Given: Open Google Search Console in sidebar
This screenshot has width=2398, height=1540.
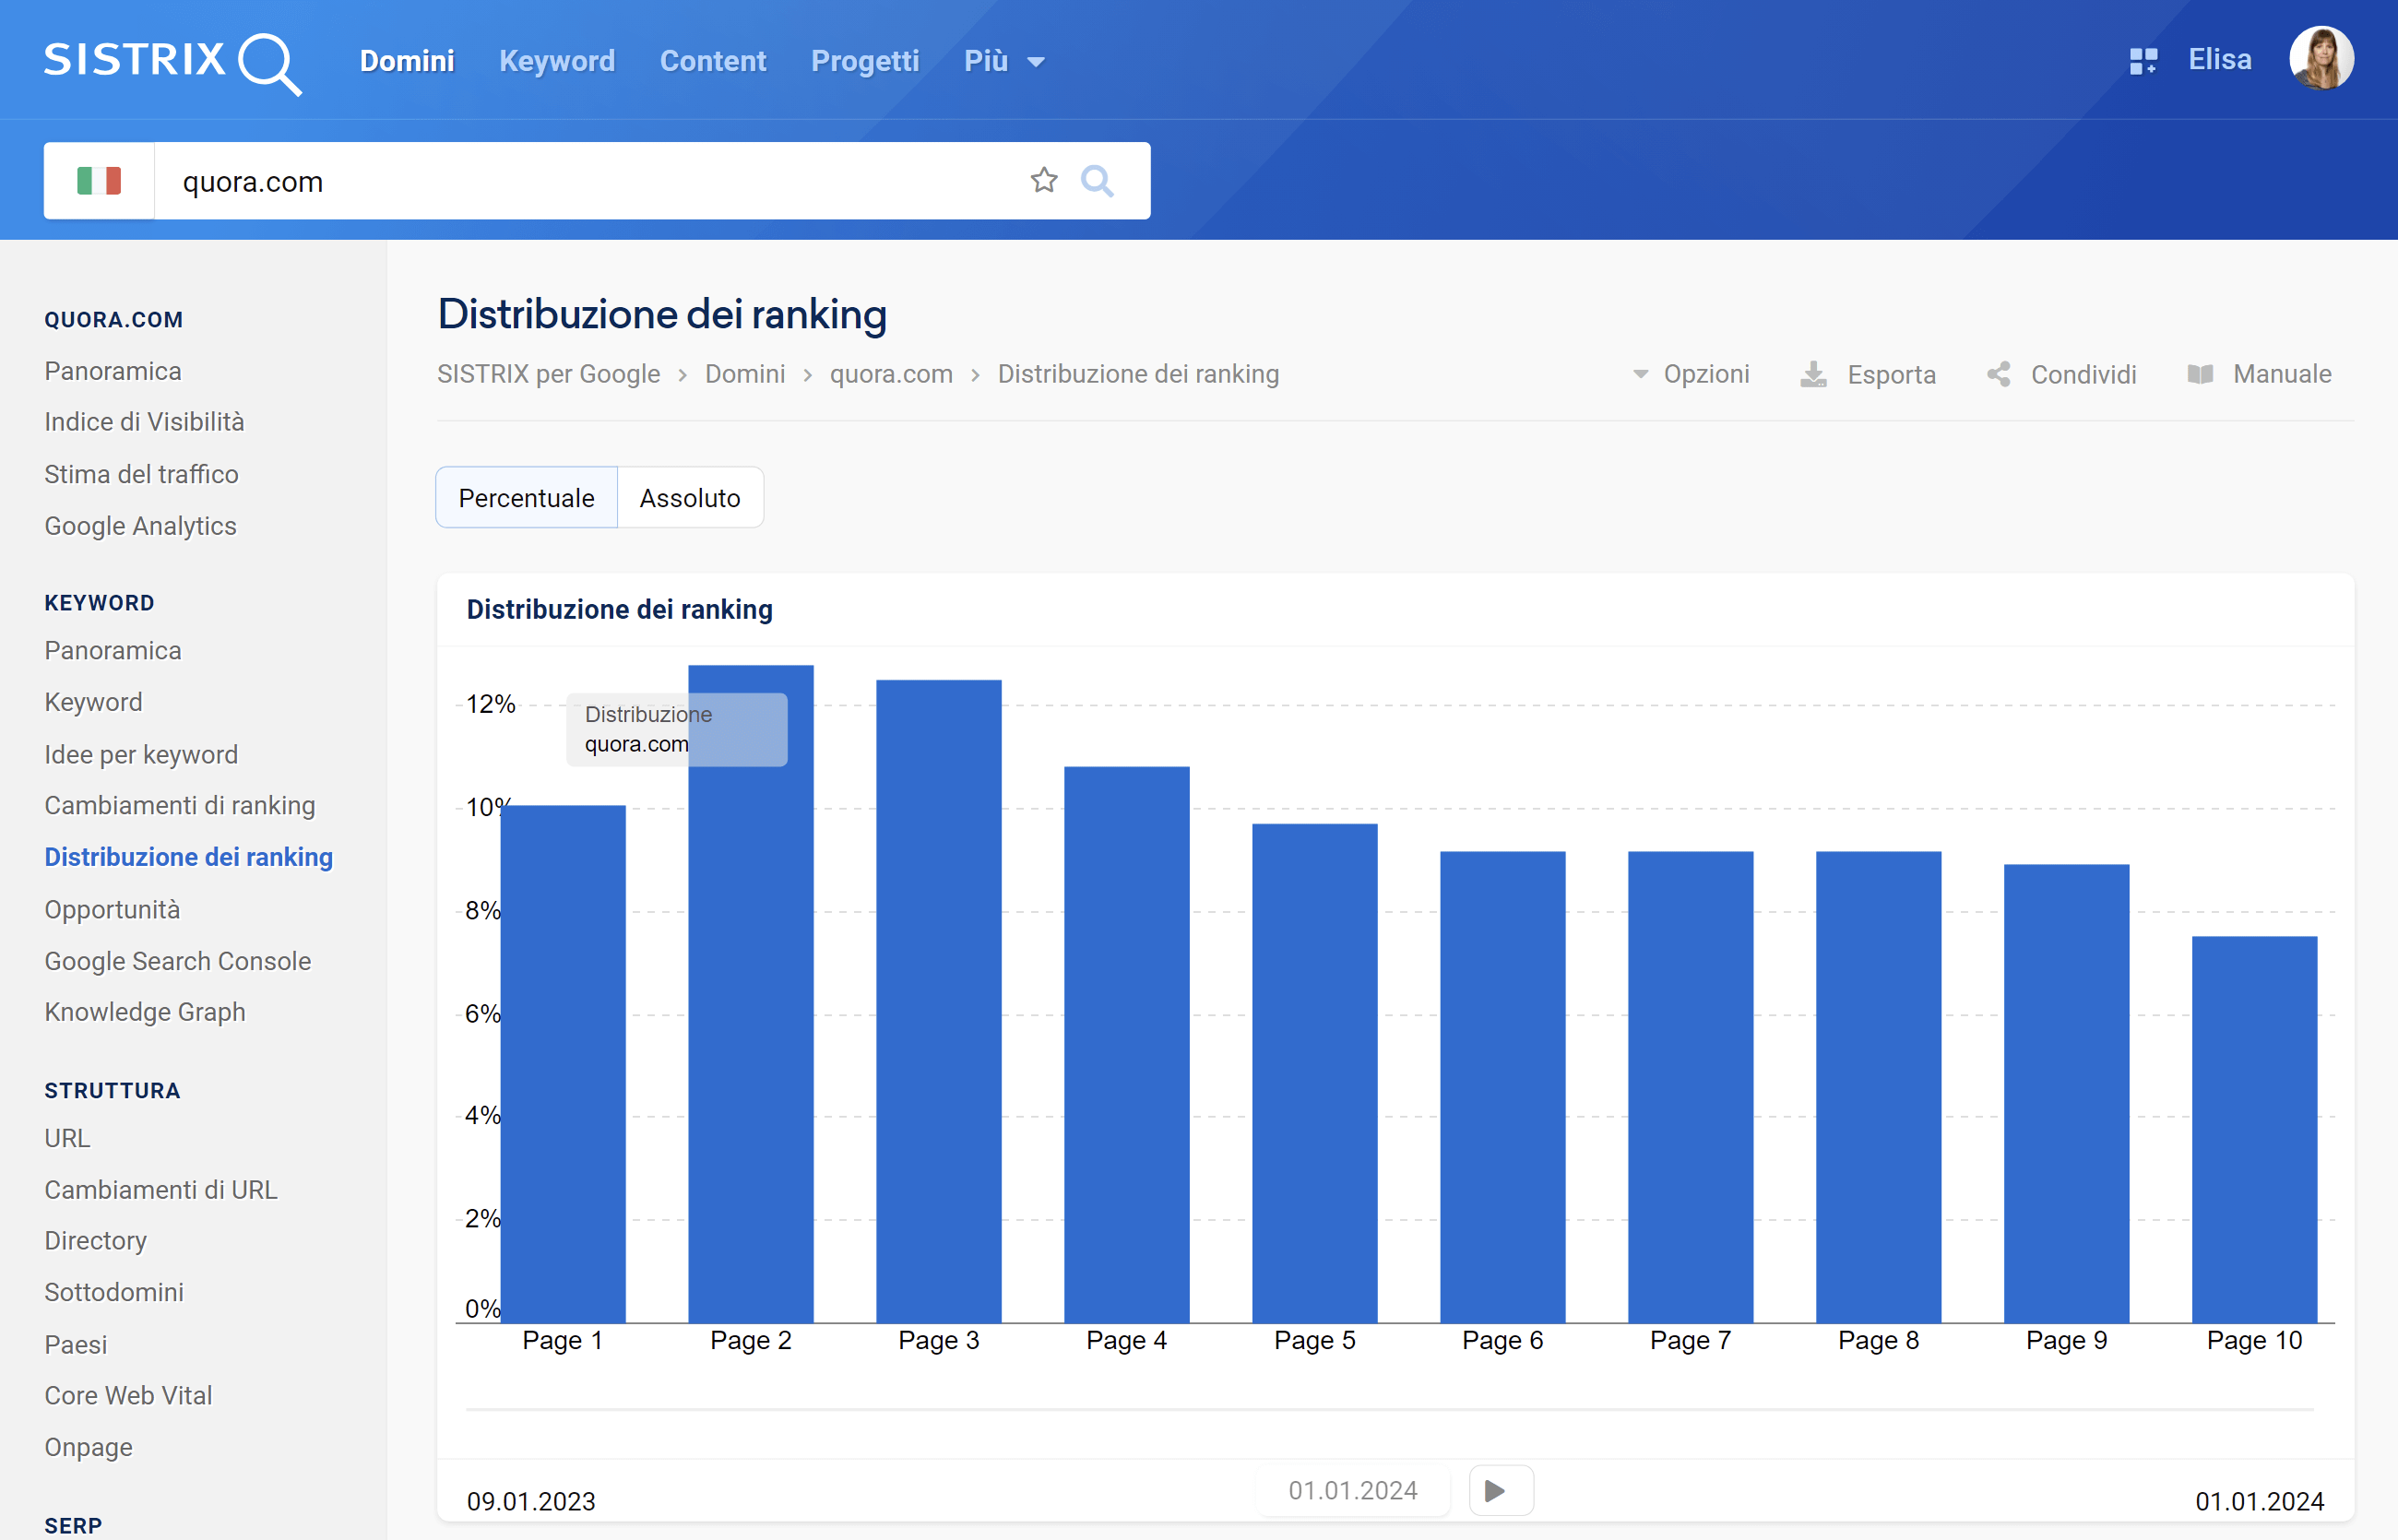Looking at the screenshot, I should tap(178, 961).
